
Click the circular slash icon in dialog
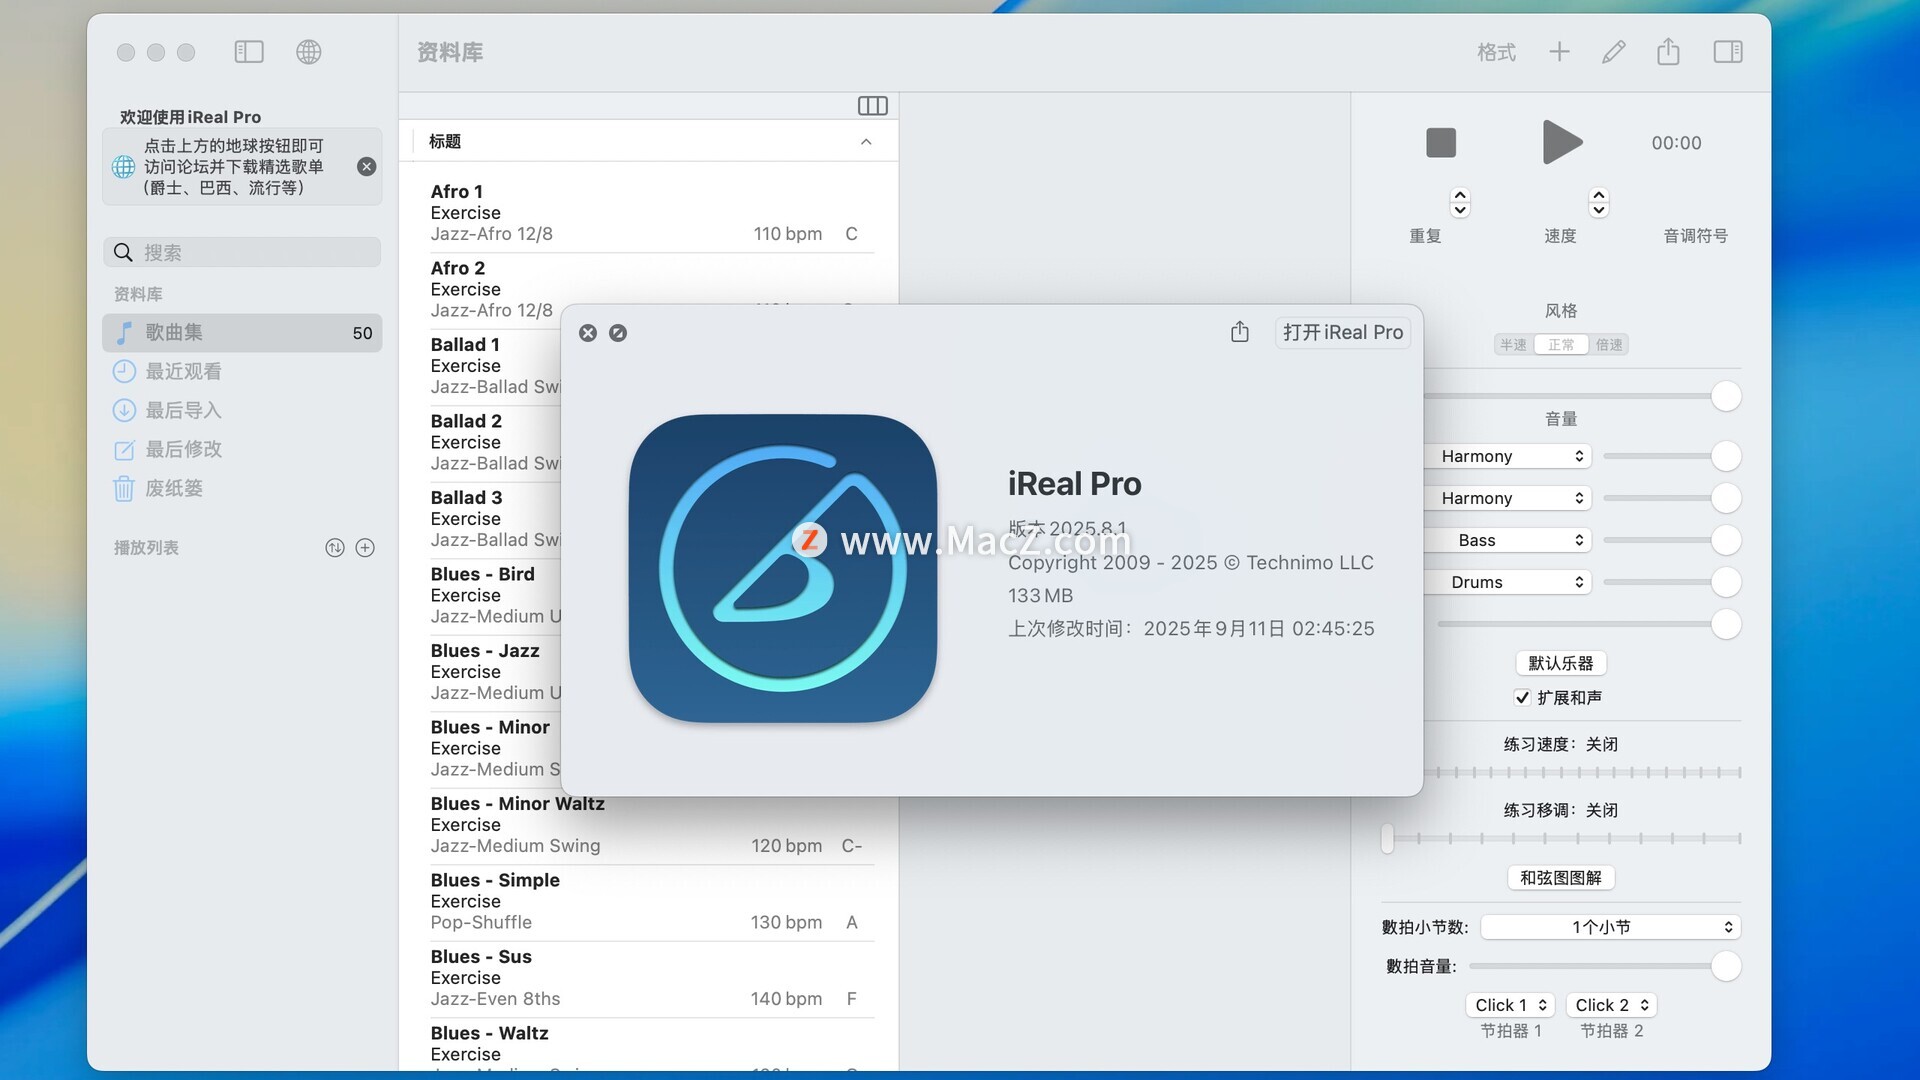point(618,333)
